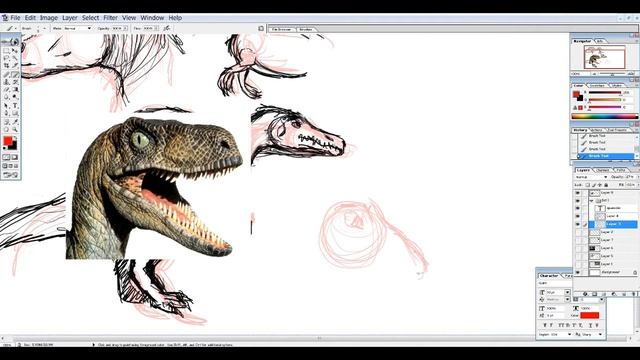
Task: Click Jump to ImageReady button
Action: tap(11, 175)
